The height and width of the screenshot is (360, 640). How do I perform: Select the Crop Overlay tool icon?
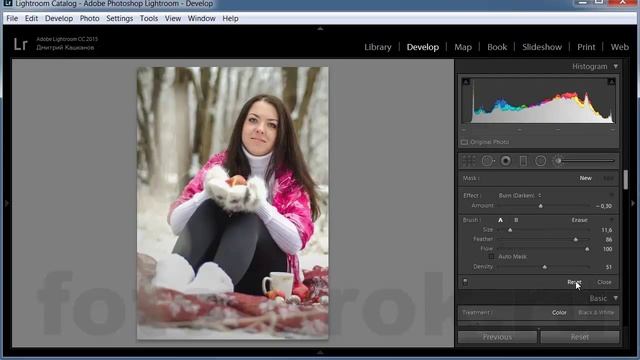pyautogui.click(x=469, y=161)
